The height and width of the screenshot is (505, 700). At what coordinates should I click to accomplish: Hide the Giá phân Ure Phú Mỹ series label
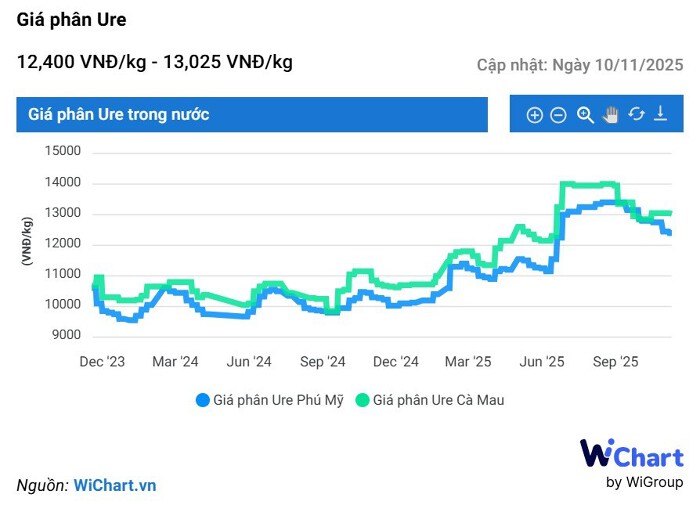tap(278, 400)
